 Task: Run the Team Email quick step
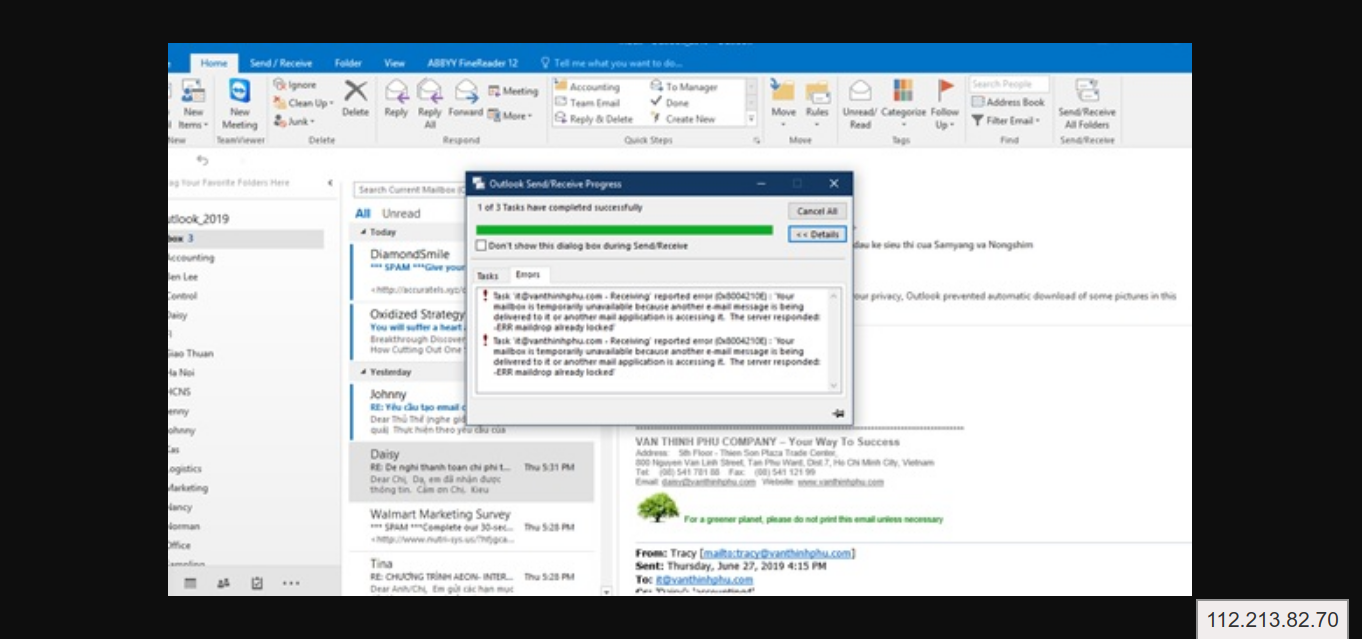(587, 103)
